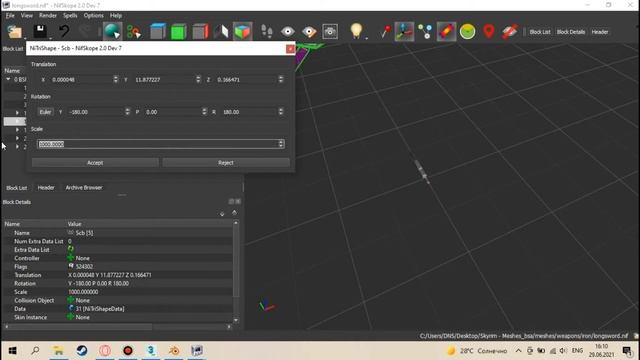The image size is (640, 360).
Task: Click Accept in the NiTriShape dialog
Action: click(x=95, y=162)
